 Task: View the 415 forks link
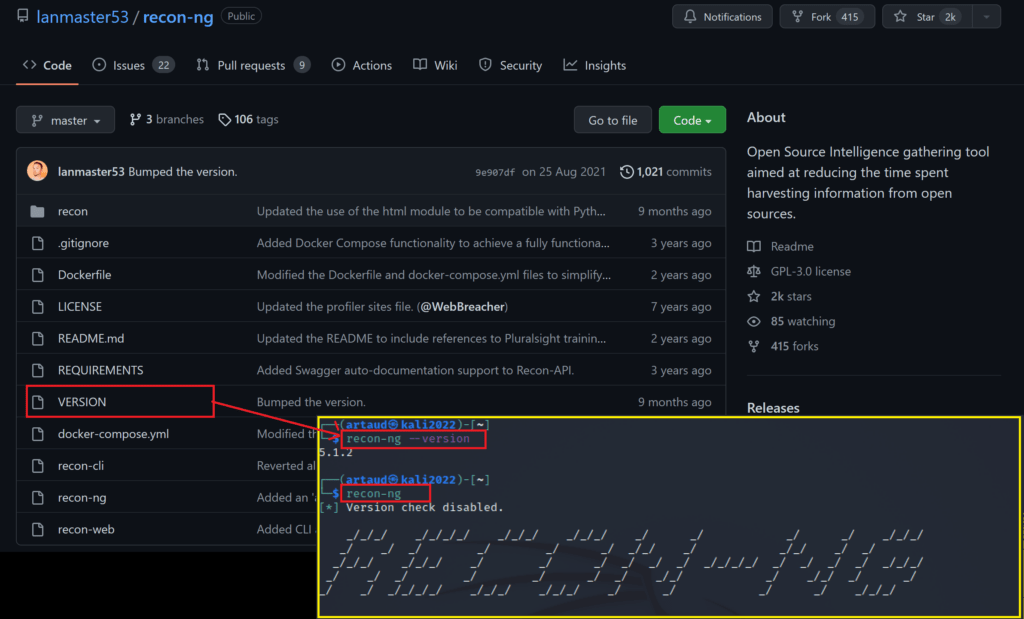(794, 346)
